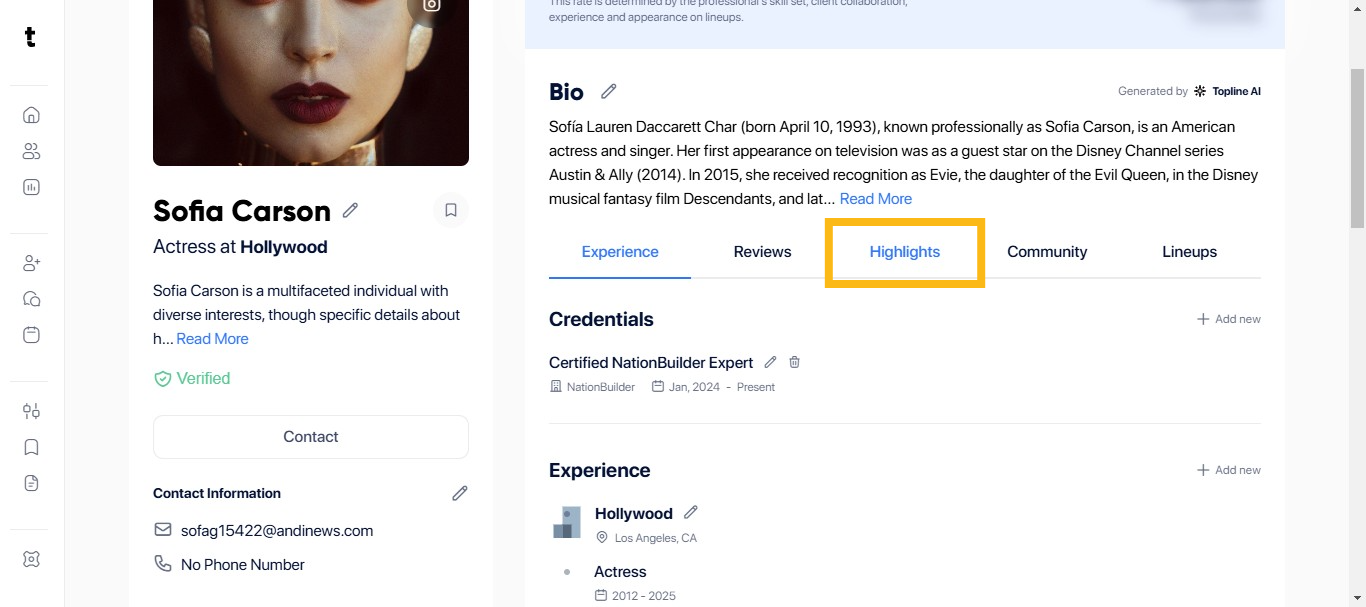Expand the Bio text with Read More
Image resolution: width=1366 pixels, height=607 pixels.
(x=875, y=198)
